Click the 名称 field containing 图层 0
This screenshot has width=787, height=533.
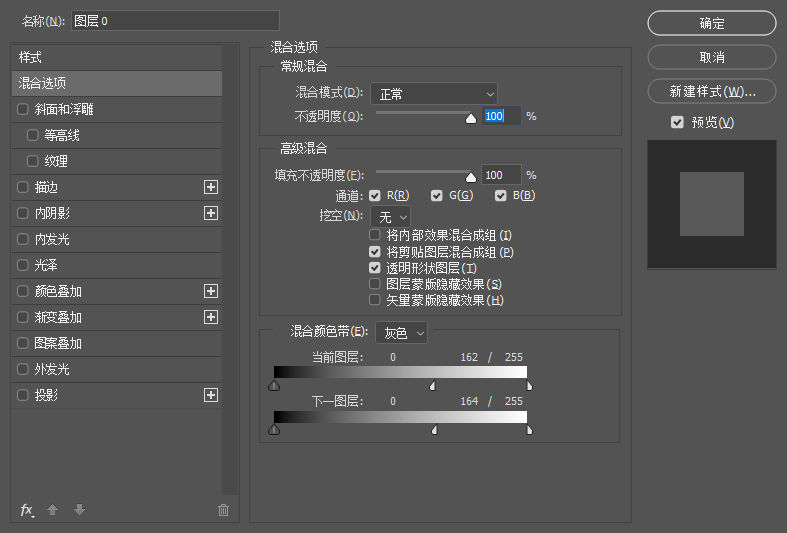click(x=175, y=21)
